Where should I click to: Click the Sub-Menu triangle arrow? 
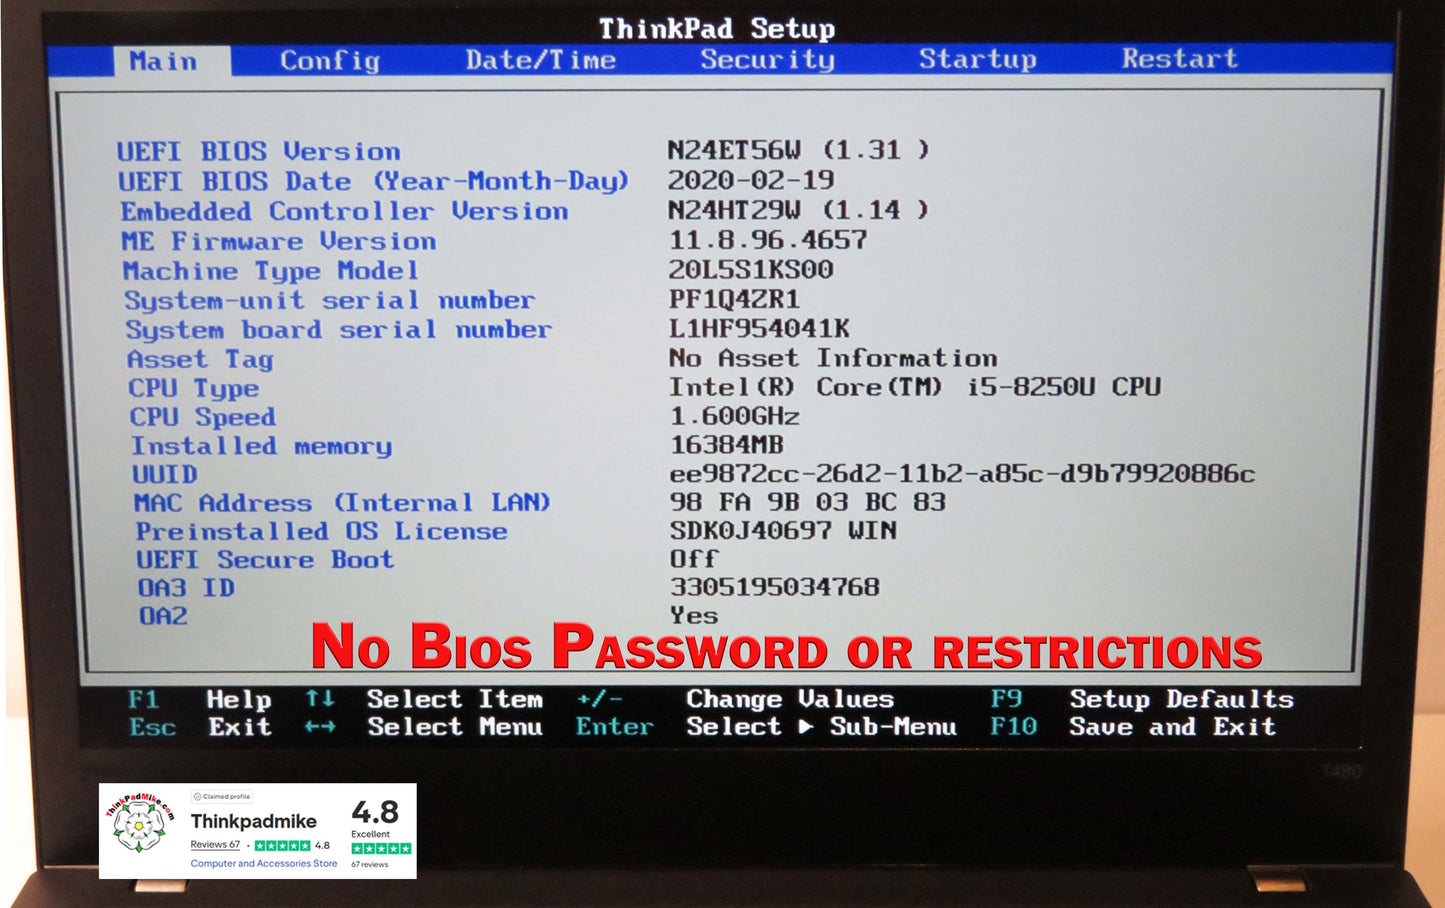tap(806, 727)
